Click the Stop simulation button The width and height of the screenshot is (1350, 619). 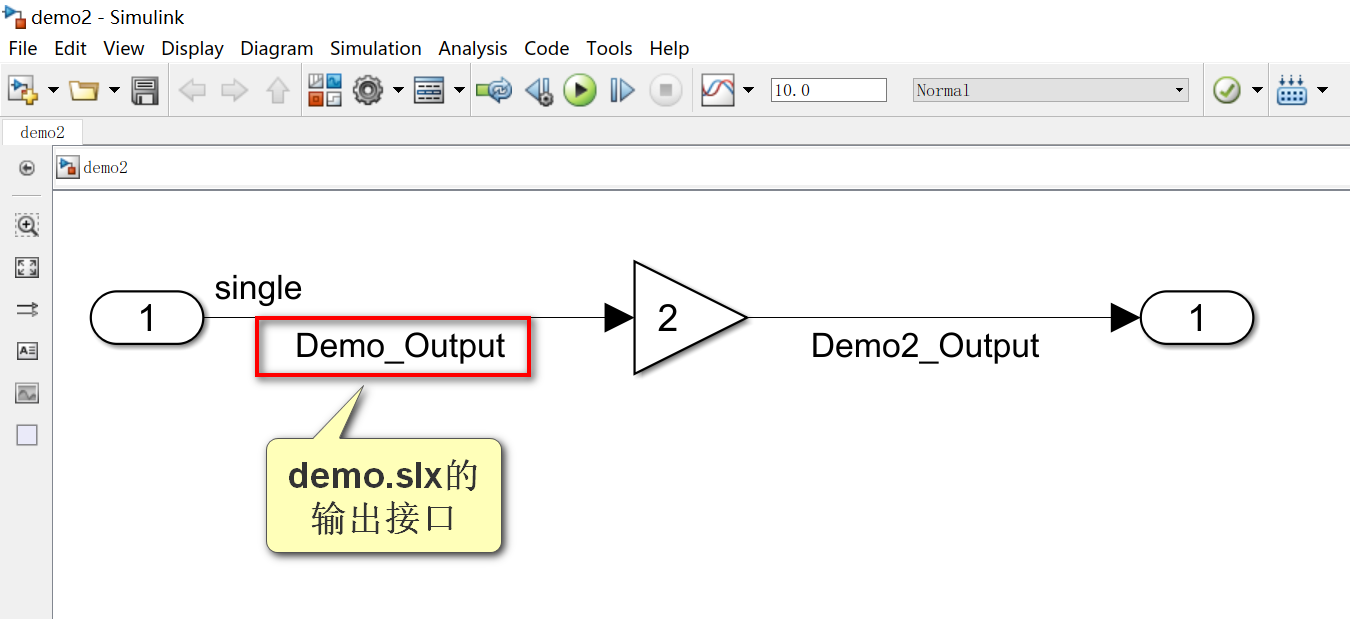point(666,91)
